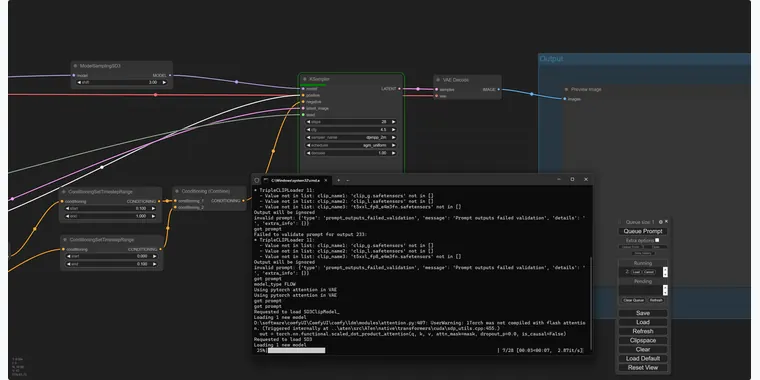Collapse the Preview Image node title dot

pos(566,89)
